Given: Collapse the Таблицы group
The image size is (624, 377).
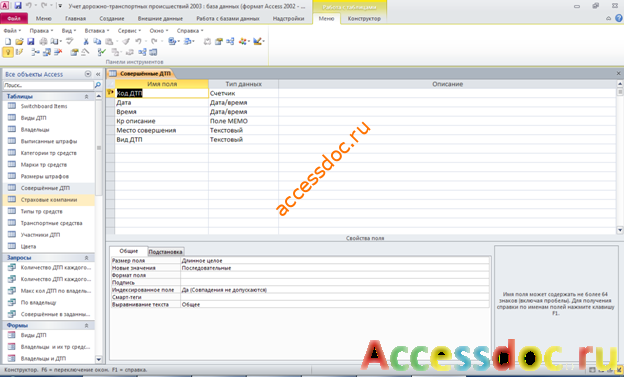Looking at the screenshot, I should tap(86, 96).
